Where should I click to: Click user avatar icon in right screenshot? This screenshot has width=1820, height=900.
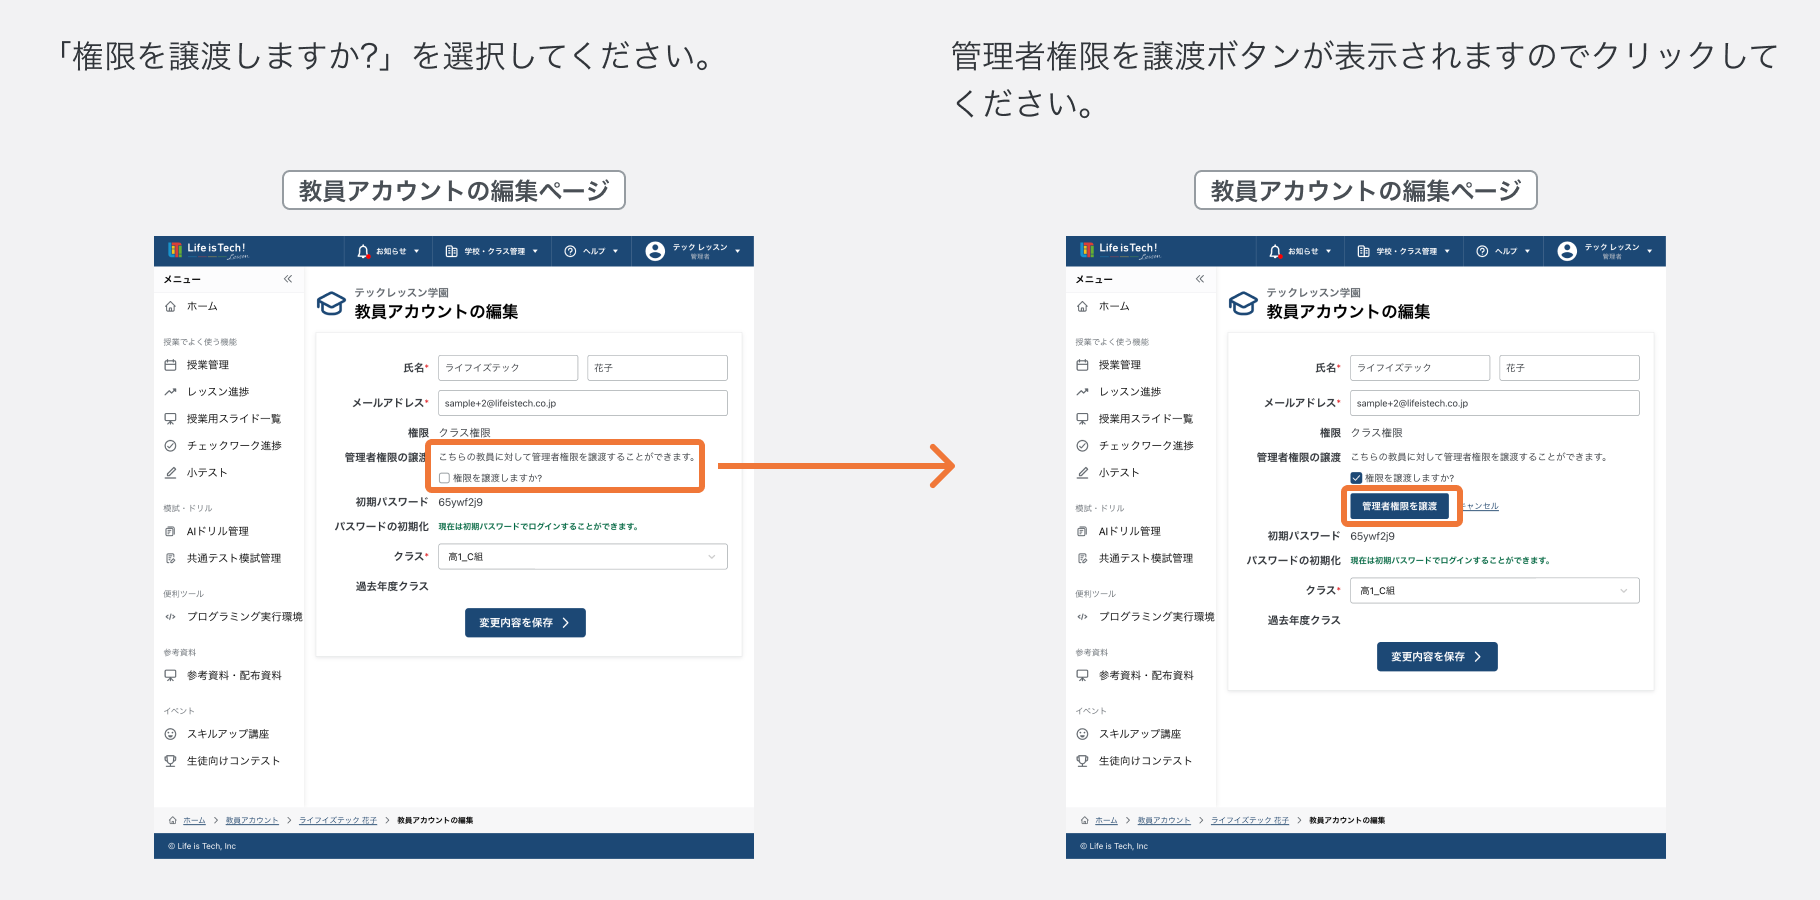[x=1567, y=251]
